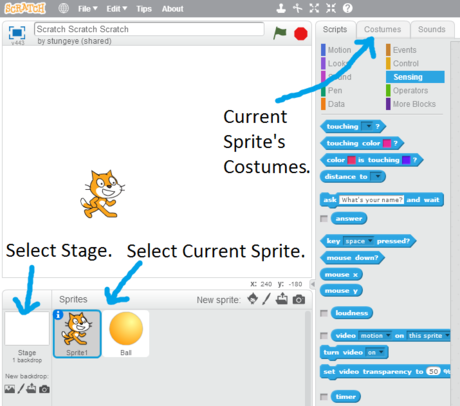Toggle the answer reporter checkbox
460x406 pixels.
(x=324, y=219)
